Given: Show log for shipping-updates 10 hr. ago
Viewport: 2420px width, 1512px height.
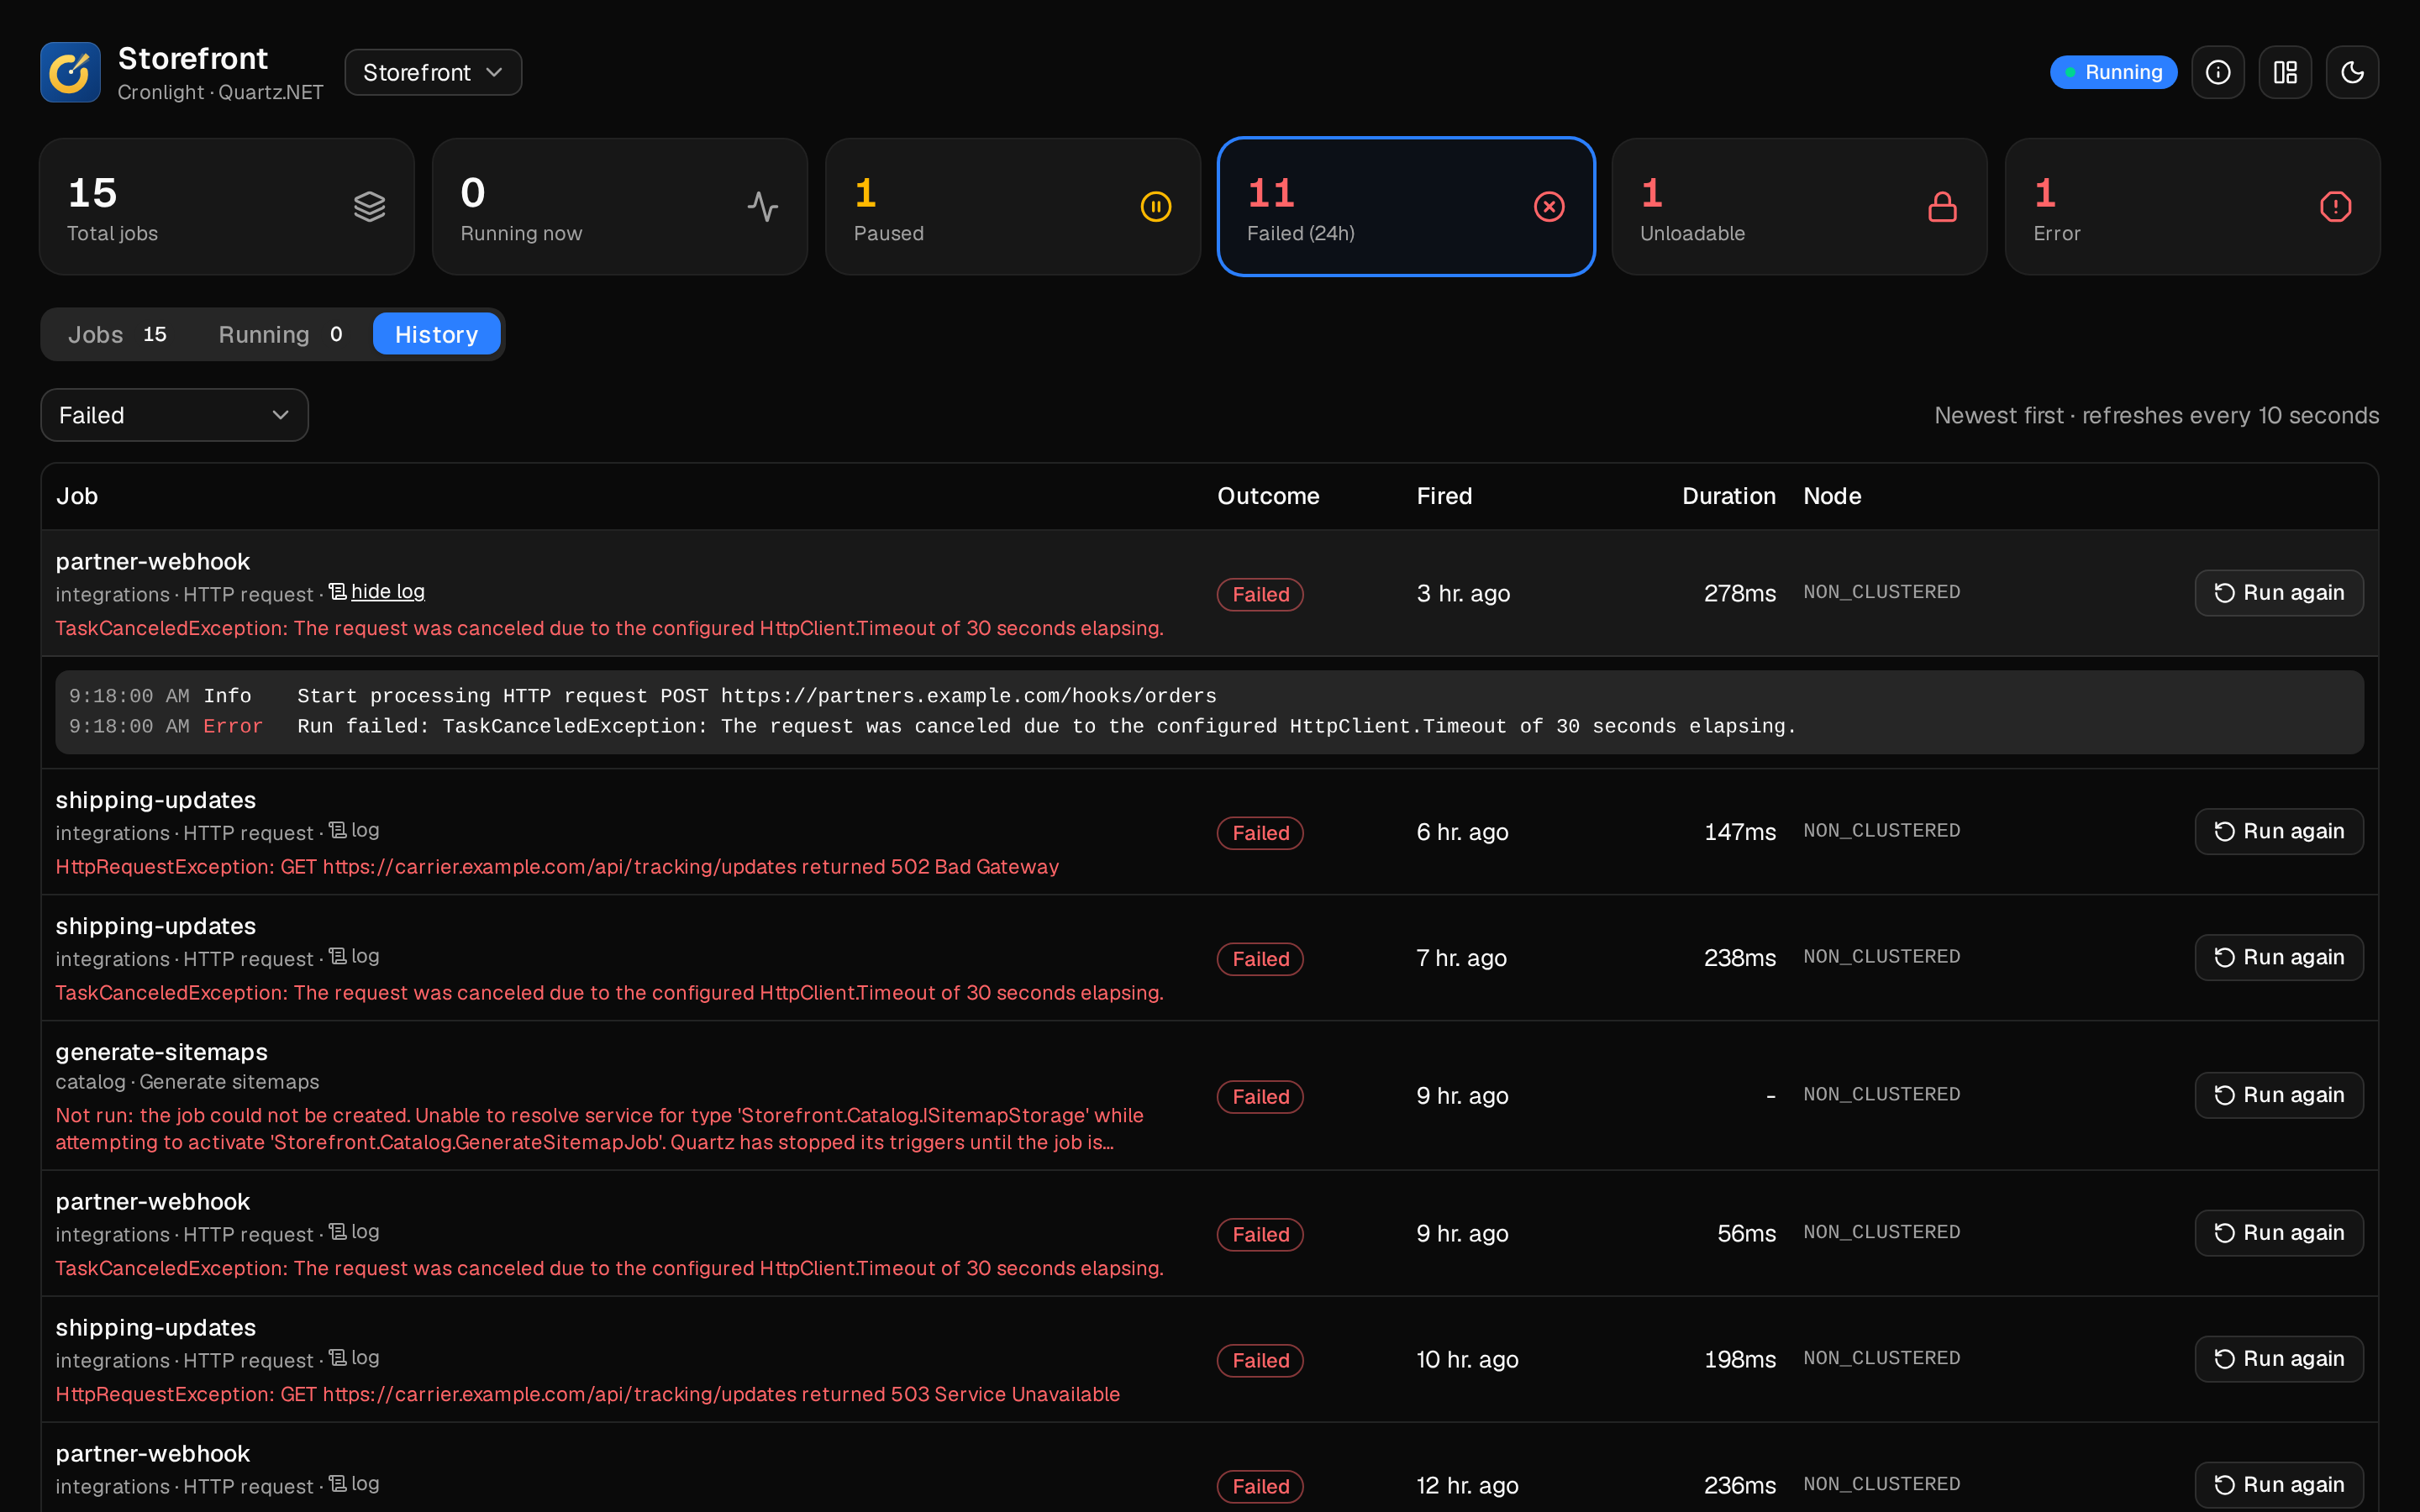Looking at the screenshot, I should click(354, 1358).
